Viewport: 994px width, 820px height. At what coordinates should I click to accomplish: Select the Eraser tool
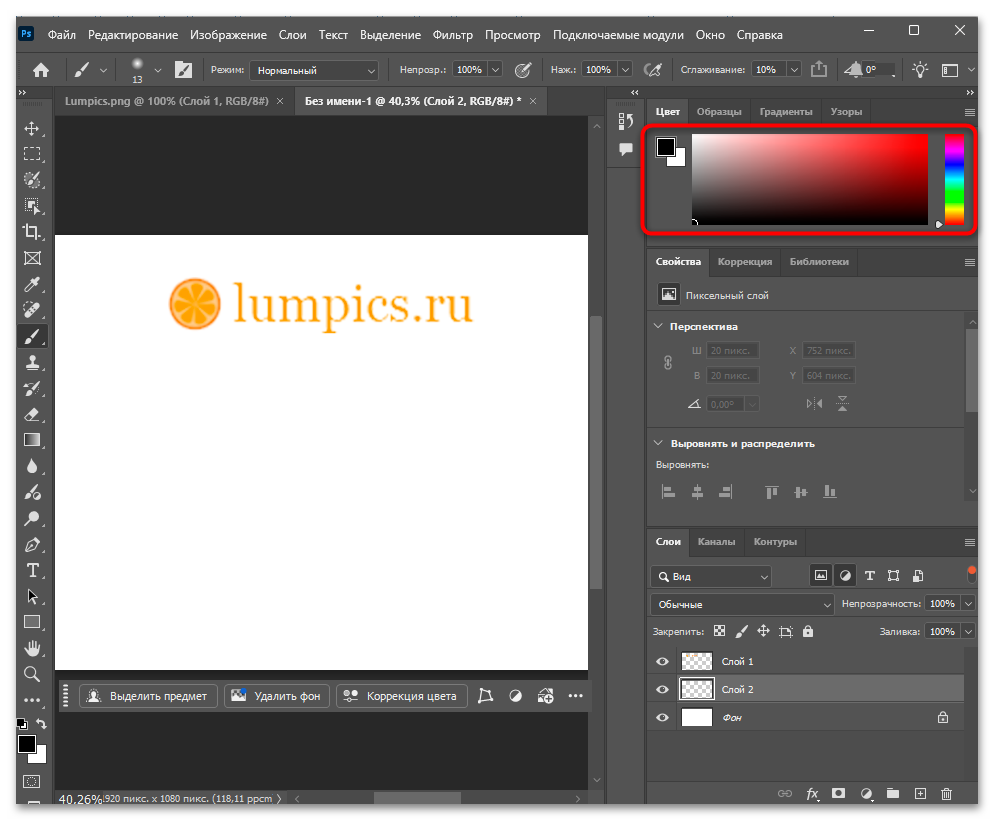pyautogui.click(x=32, y=414)
